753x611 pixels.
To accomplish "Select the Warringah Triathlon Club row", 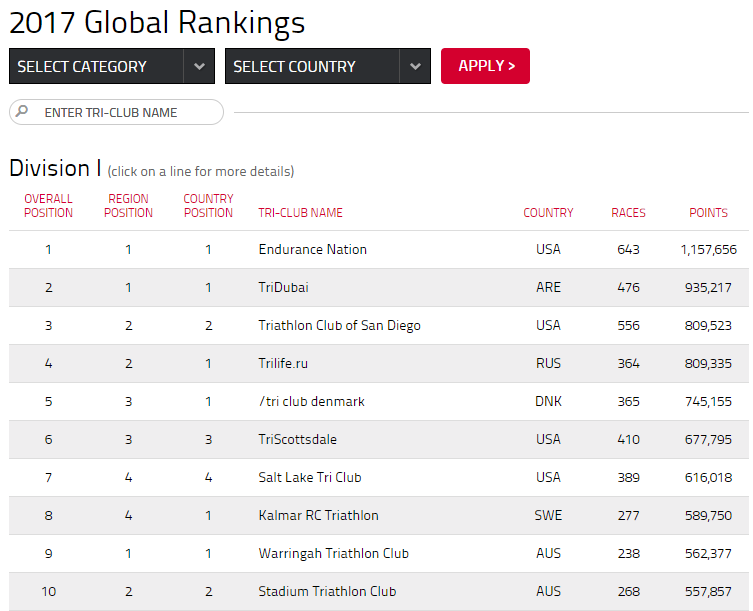I will pos(378,553).
